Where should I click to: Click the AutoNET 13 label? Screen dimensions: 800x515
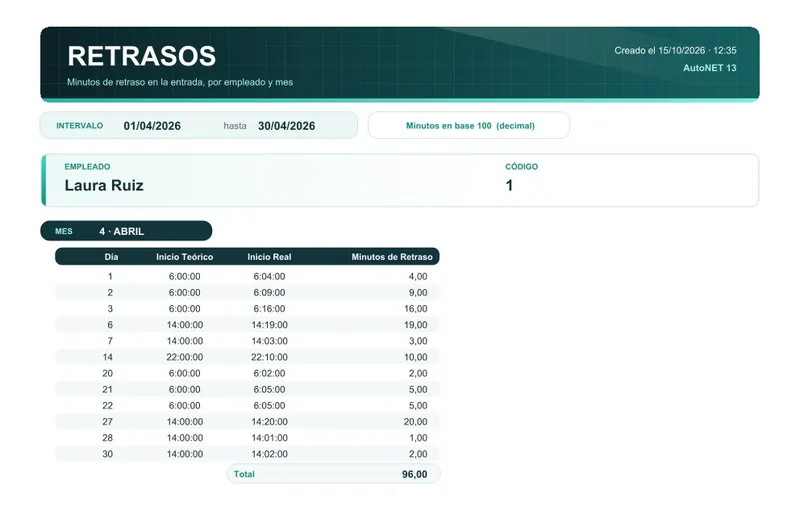tap(710, 68)
